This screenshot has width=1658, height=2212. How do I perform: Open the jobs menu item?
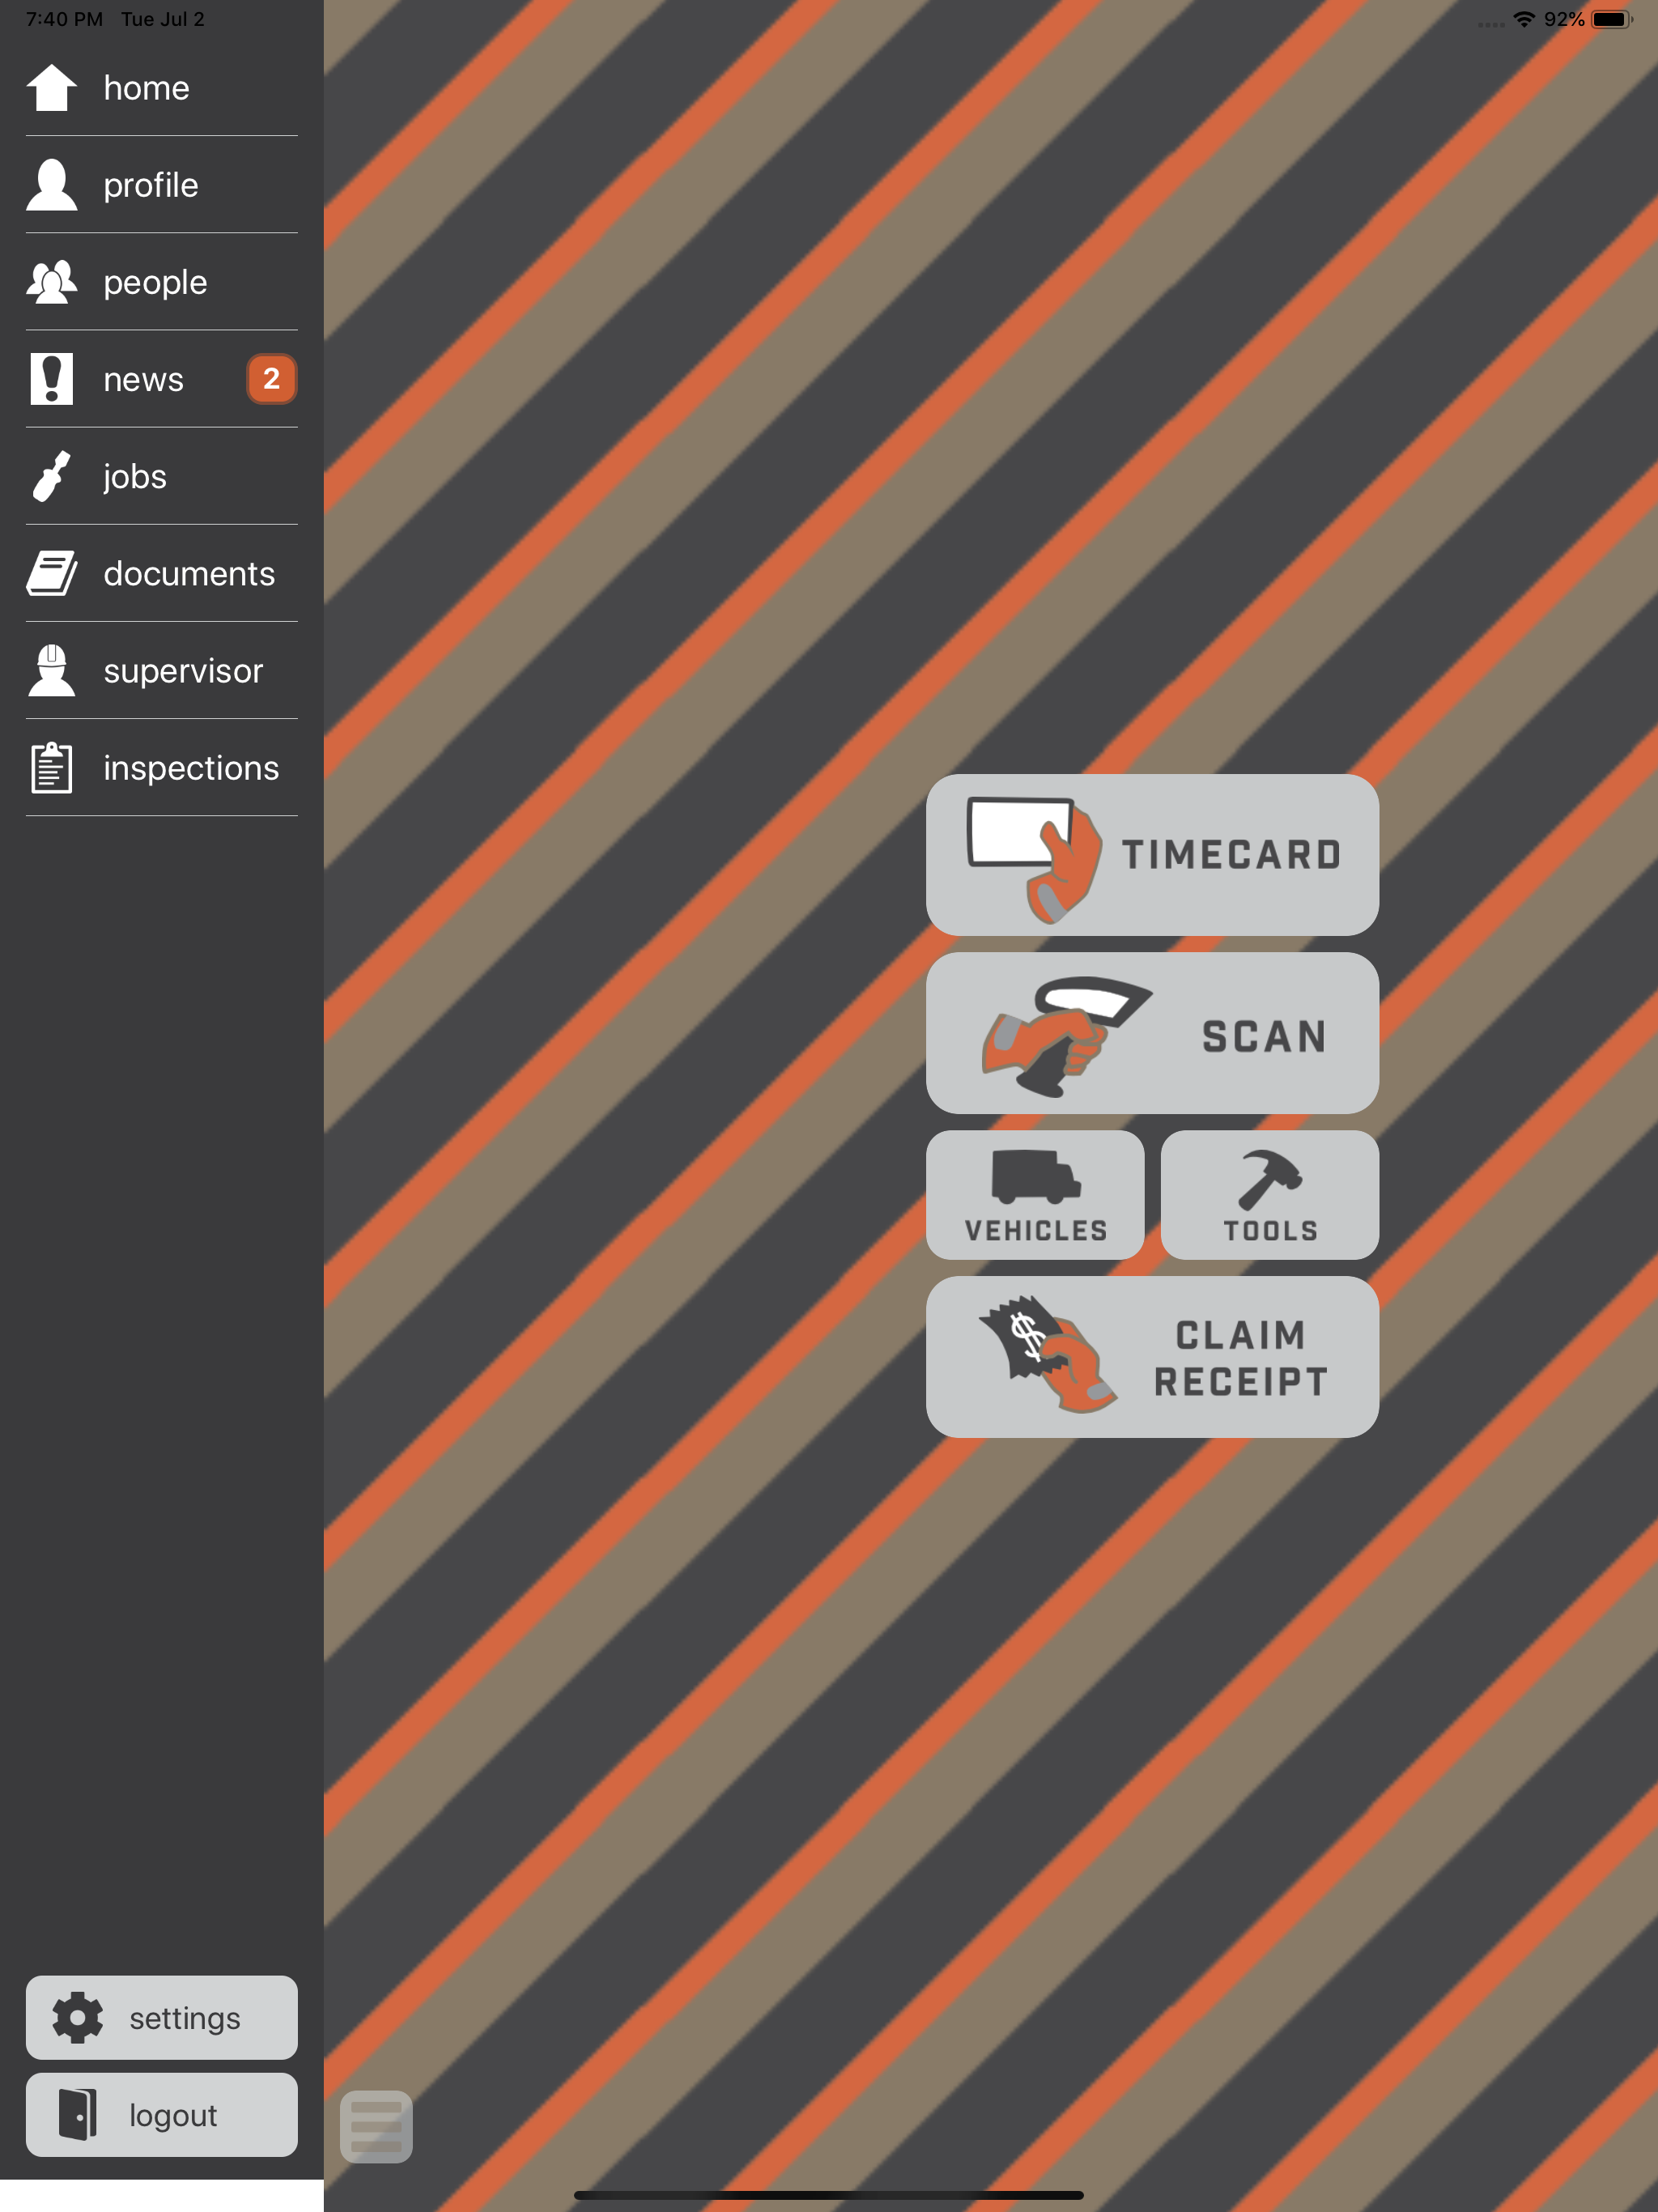[x=162, y=476]
